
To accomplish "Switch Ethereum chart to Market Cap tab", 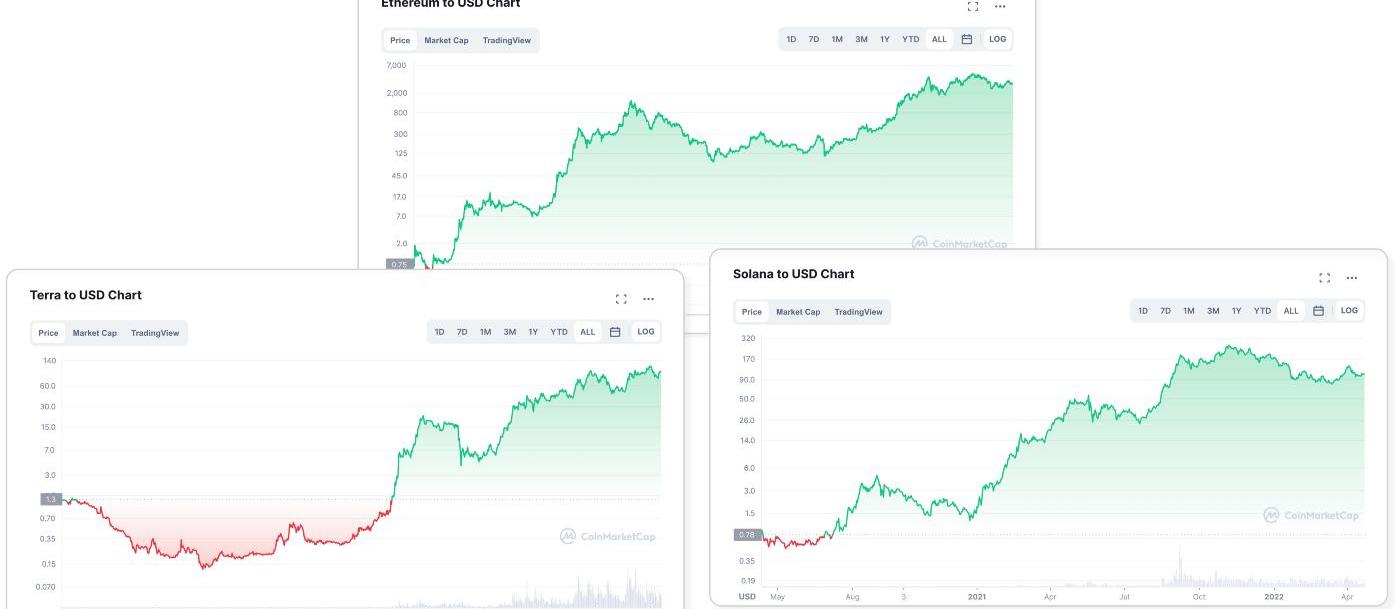I will (446, 41).
